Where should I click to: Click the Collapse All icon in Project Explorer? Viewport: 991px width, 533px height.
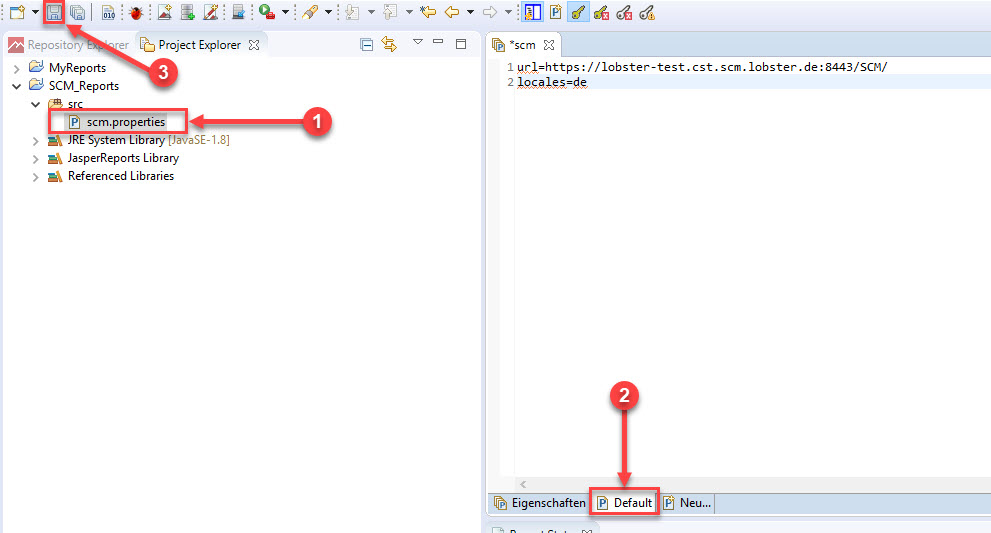pyautogui.click(x=366, y=44)
